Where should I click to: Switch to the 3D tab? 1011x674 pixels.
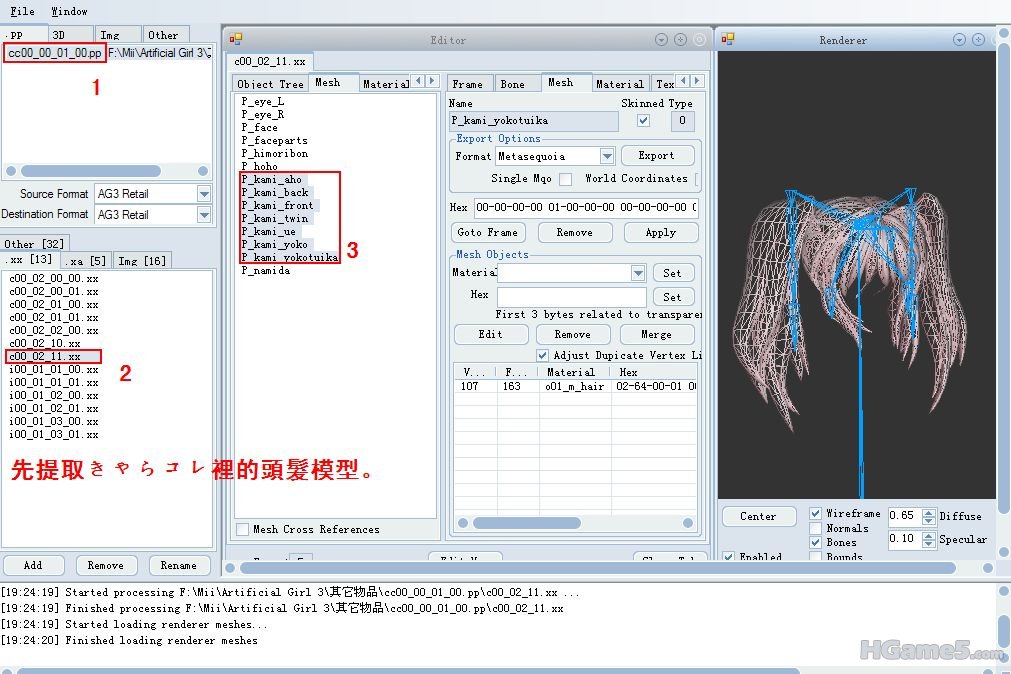pyautogui.click(x=70, y=35)
